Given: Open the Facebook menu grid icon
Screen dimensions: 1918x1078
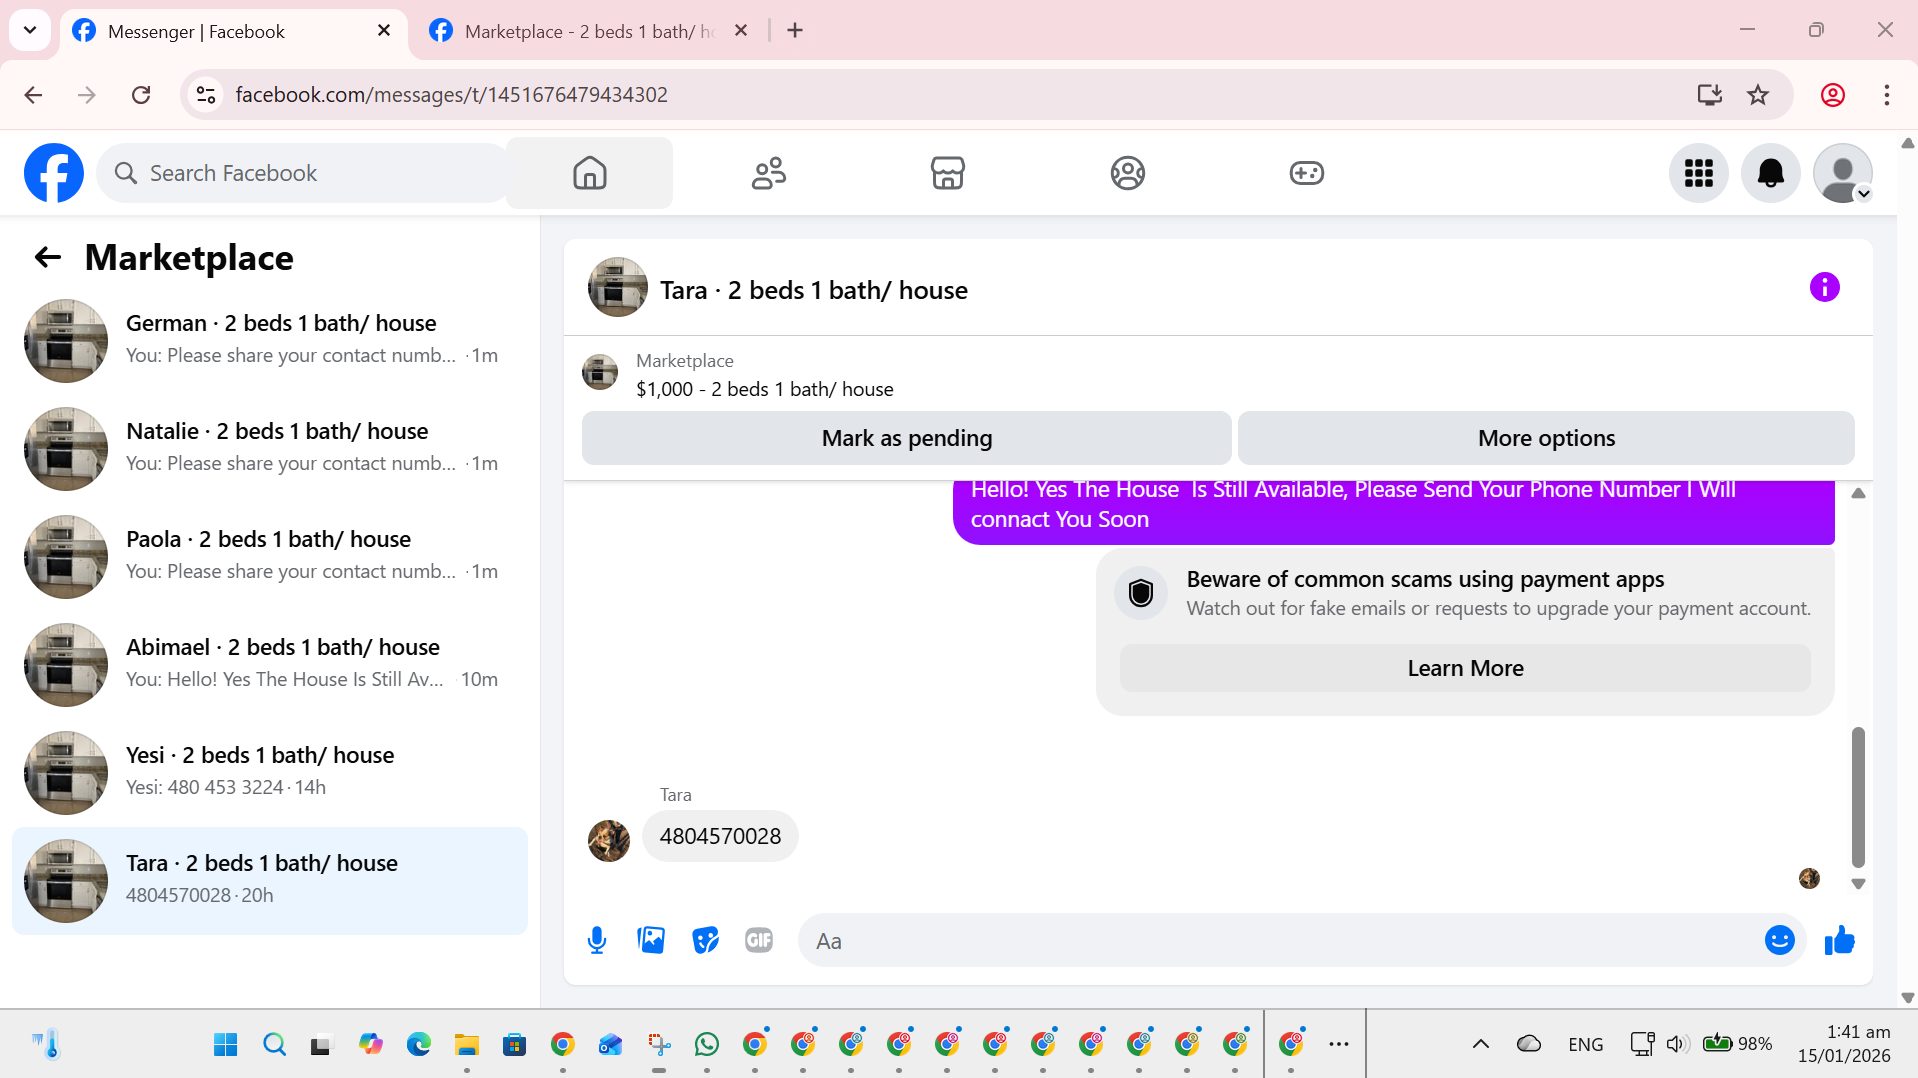Looking at the screenshot, I should (1698, 173).
